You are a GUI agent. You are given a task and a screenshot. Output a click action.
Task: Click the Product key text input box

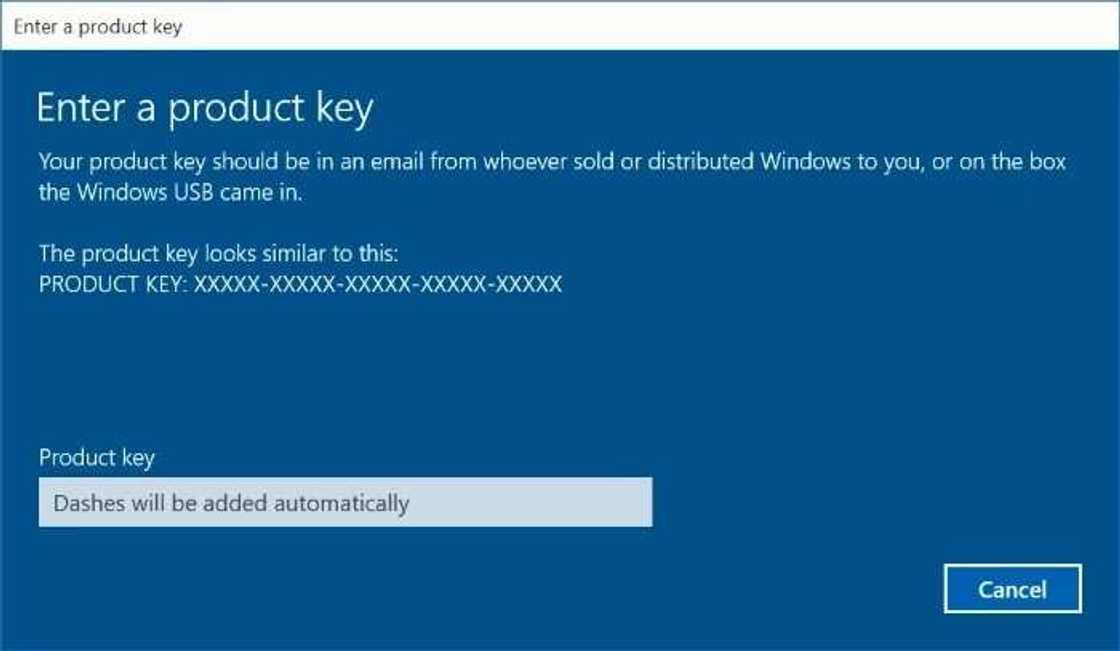(x=345, y=502)
